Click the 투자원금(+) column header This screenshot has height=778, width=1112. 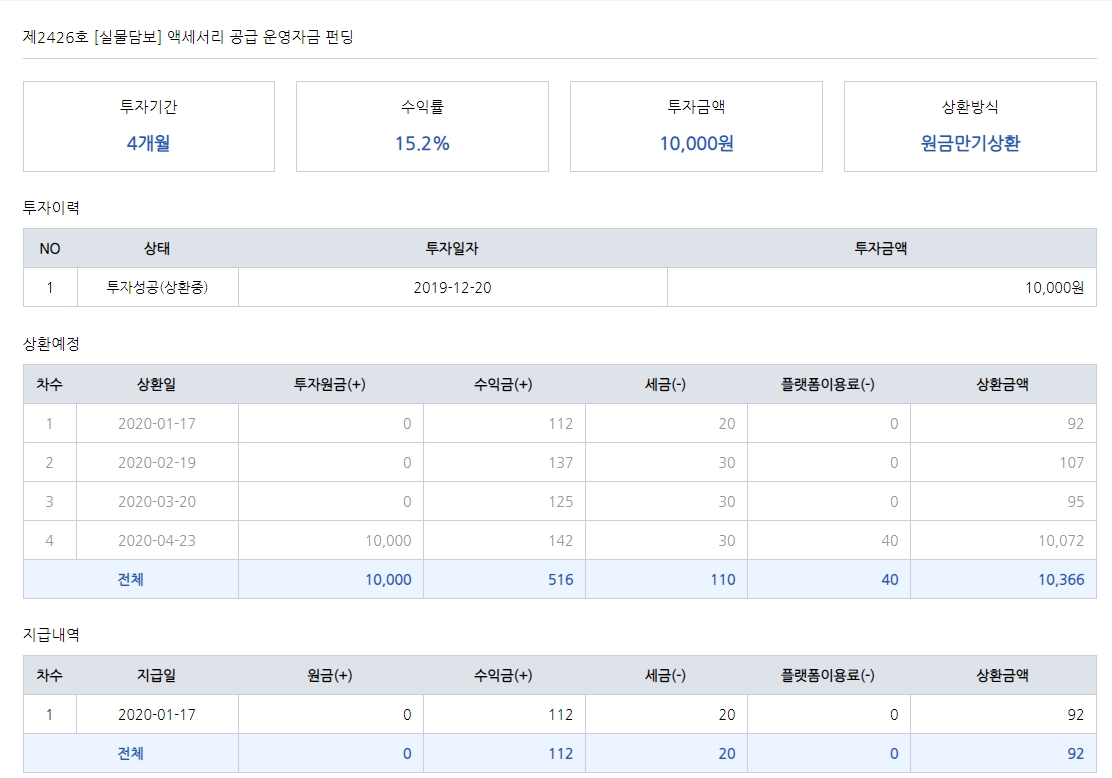tap(330, 384)
